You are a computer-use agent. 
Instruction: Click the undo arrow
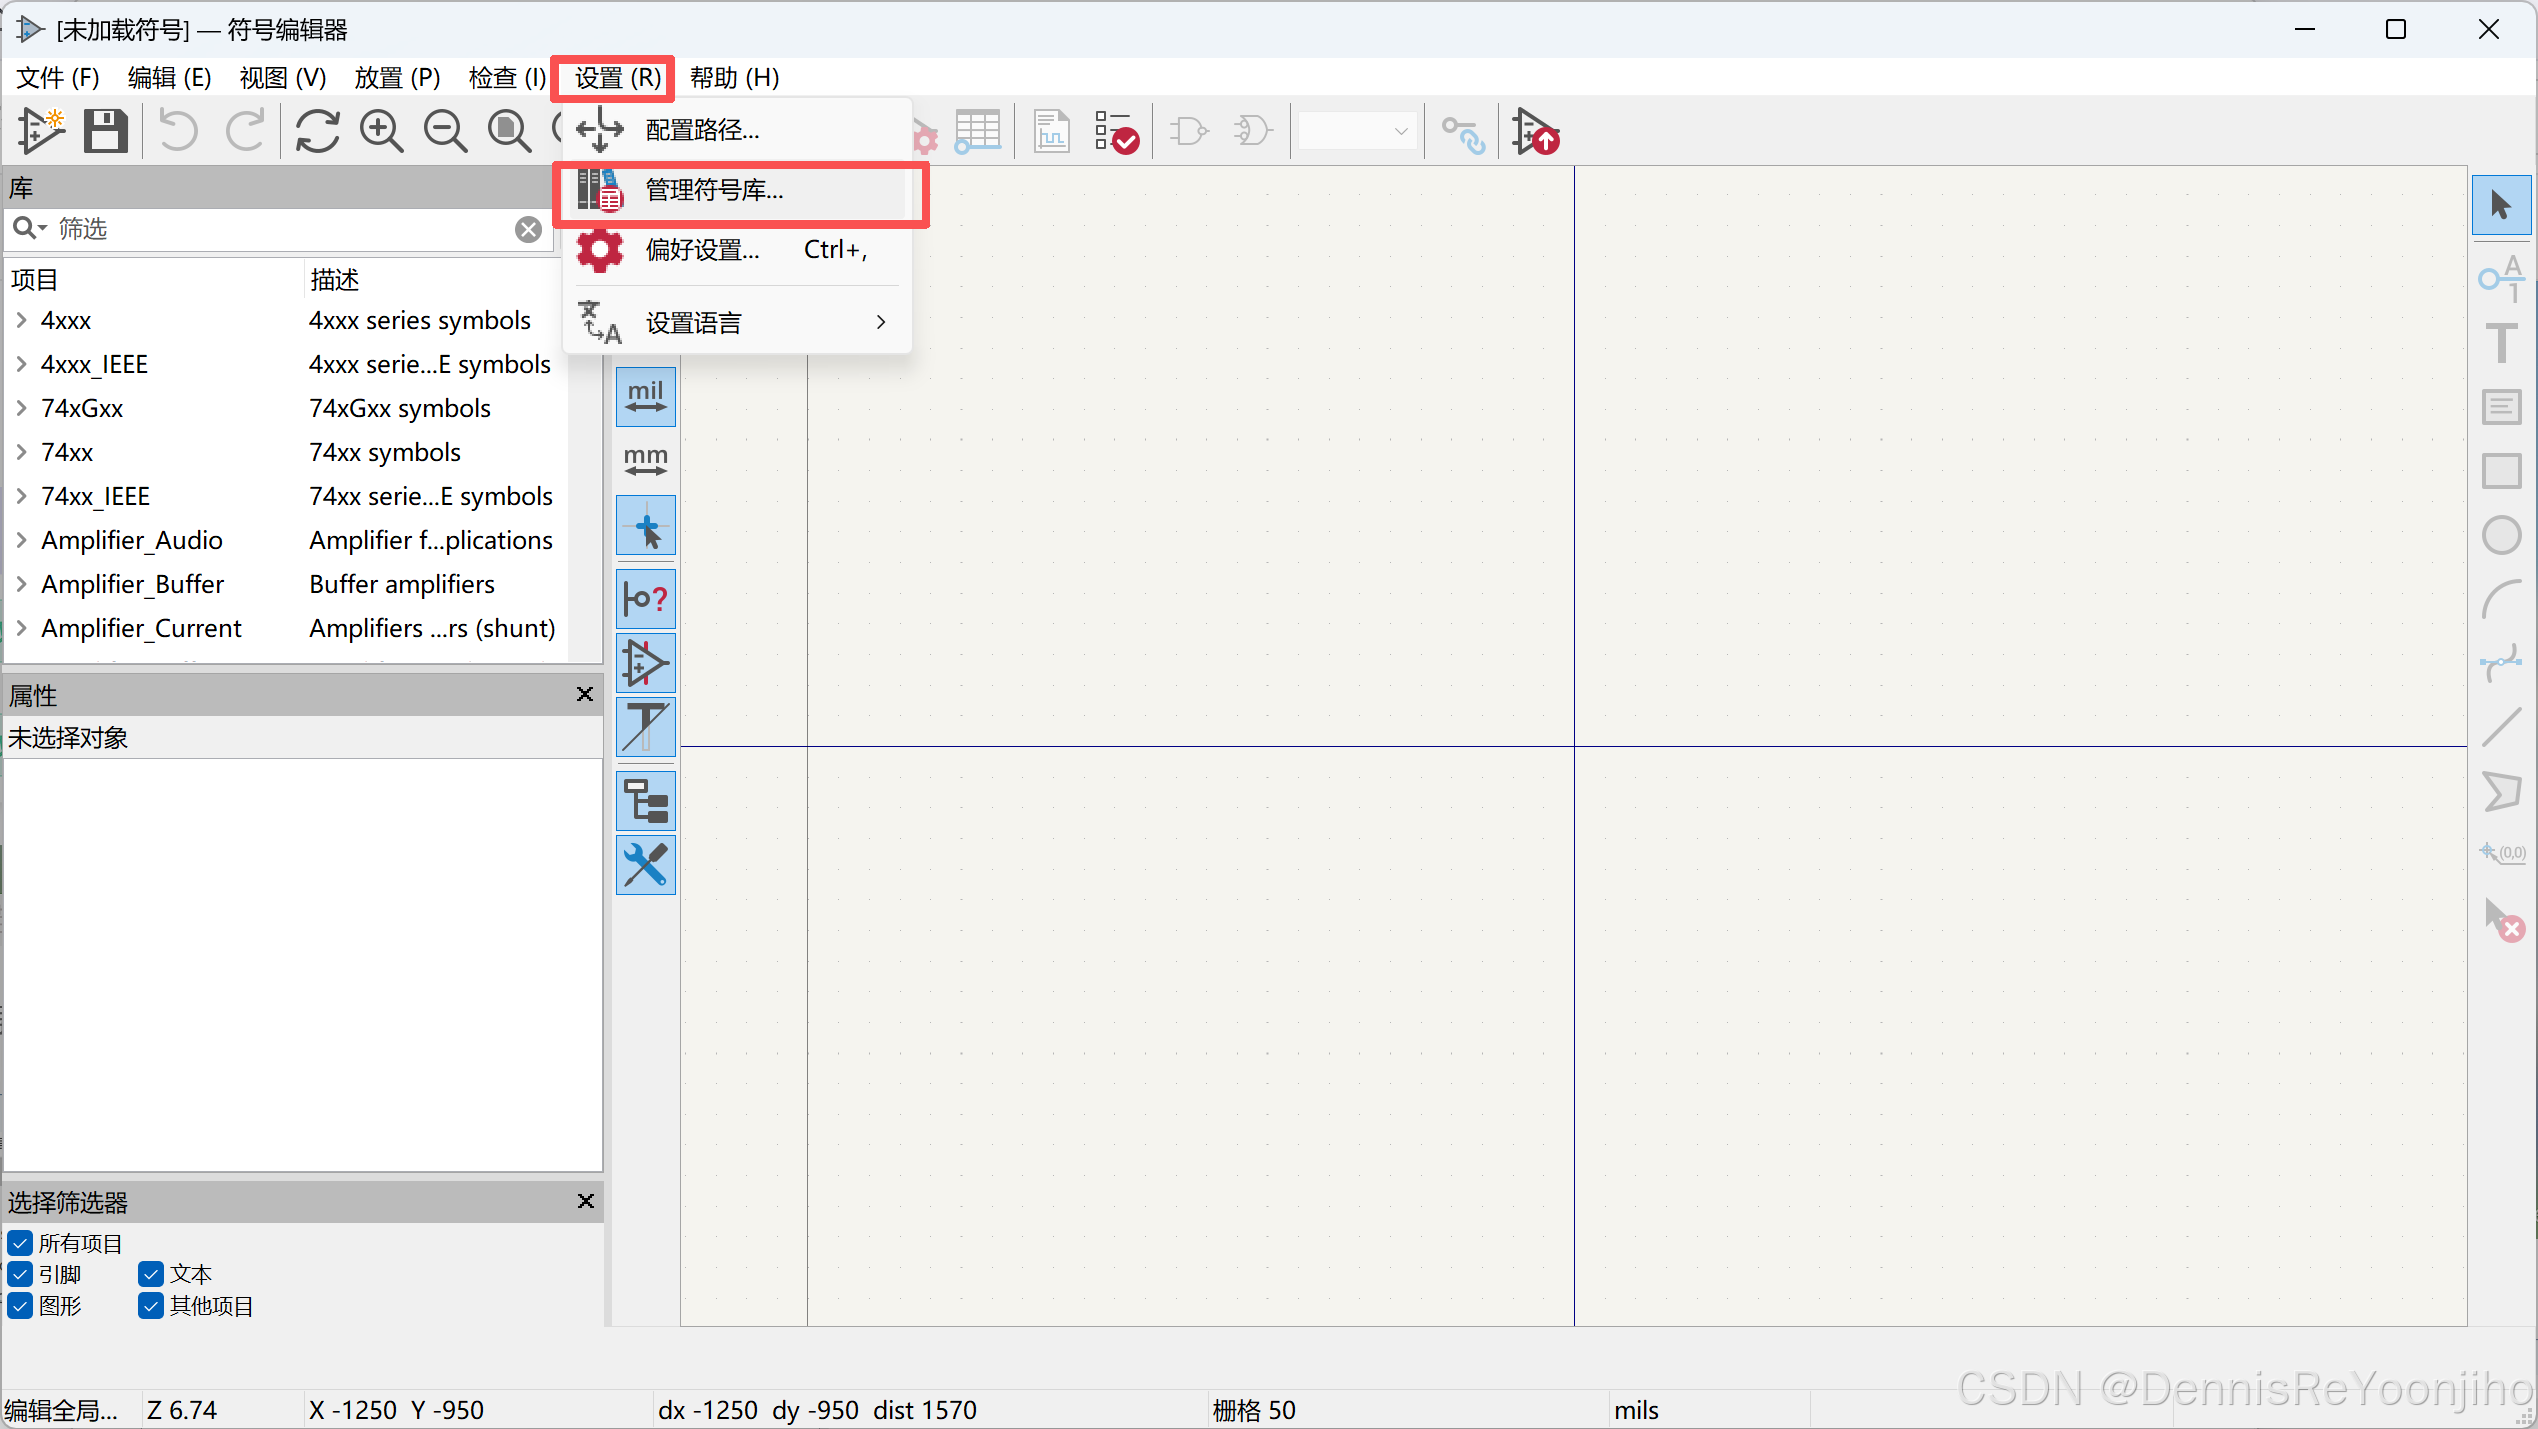(x=179, y=131)
